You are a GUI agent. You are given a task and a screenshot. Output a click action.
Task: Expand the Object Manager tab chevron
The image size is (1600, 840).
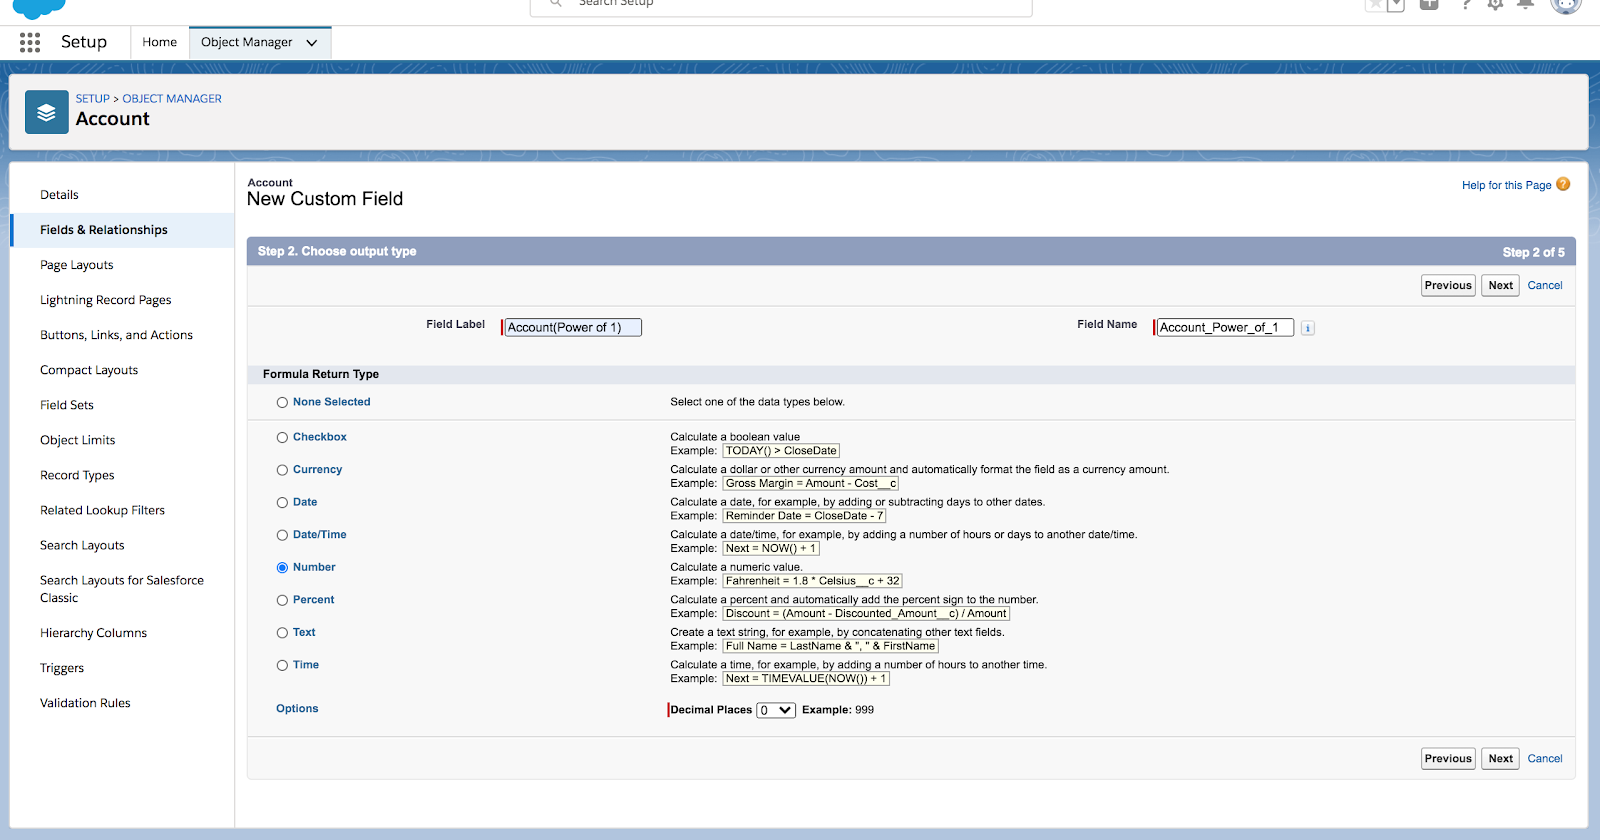(312, 43)
